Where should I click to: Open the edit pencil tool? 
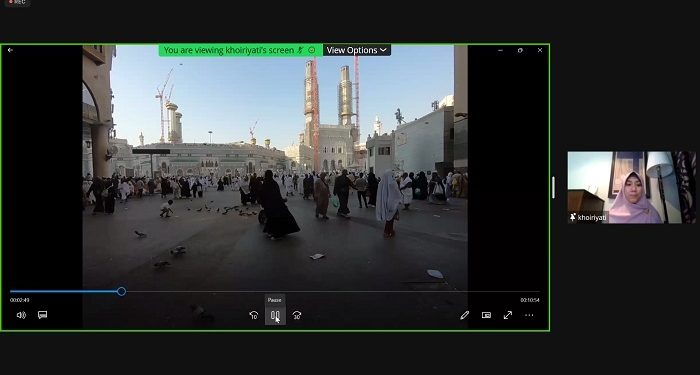point(465,315)
